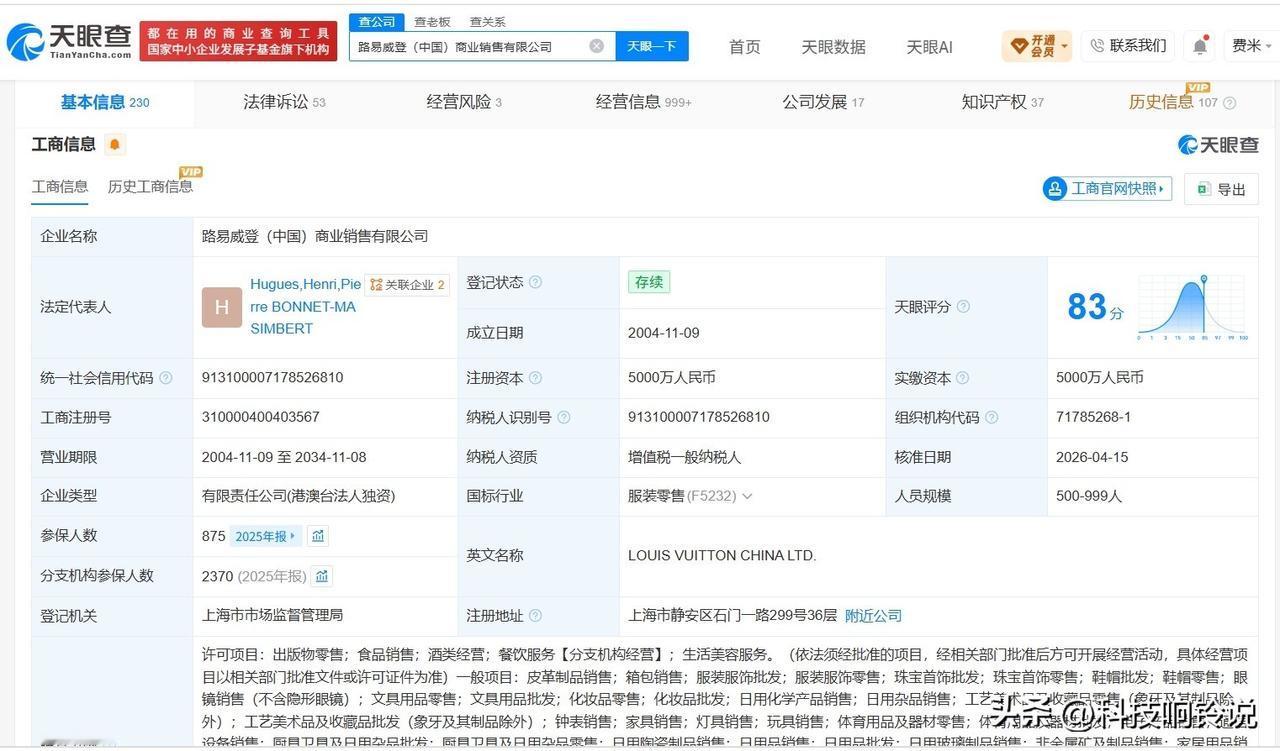Click the red 都在用的商业查询工具 banner
The width and height of the screenshot is (1280, 751).
(x=238, y=41)
